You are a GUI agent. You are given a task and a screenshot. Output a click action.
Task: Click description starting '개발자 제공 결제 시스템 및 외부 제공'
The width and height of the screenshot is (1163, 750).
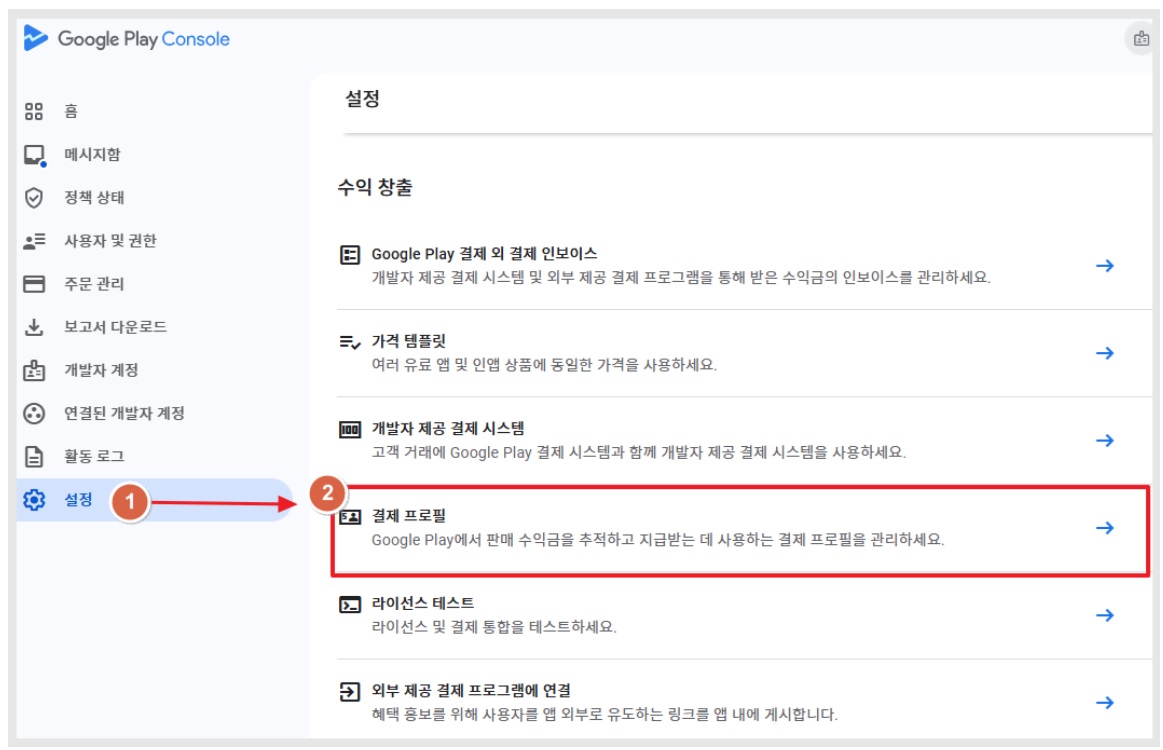681,277
